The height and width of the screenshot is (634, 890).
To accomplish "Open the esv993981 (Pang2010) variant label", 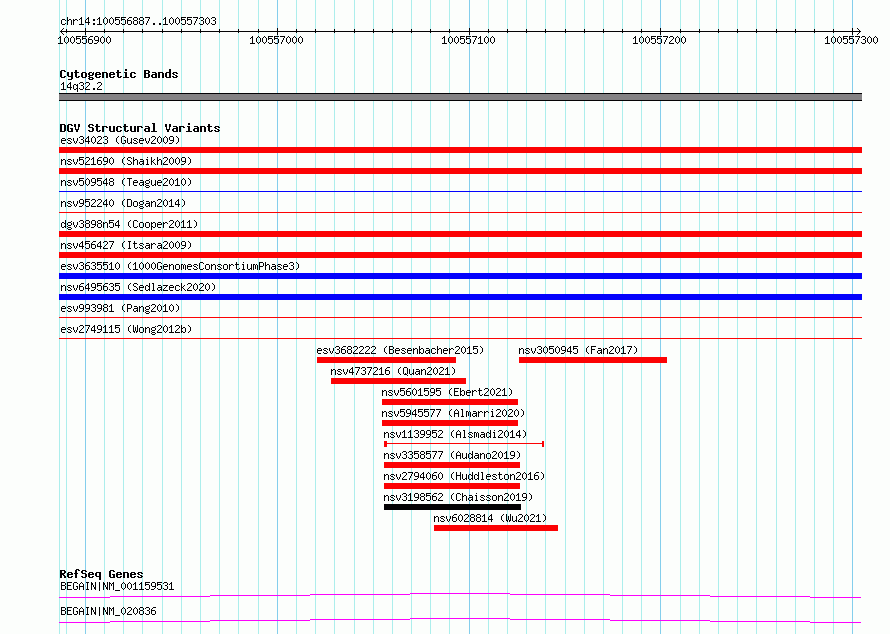I will click(x=120, y=308).
